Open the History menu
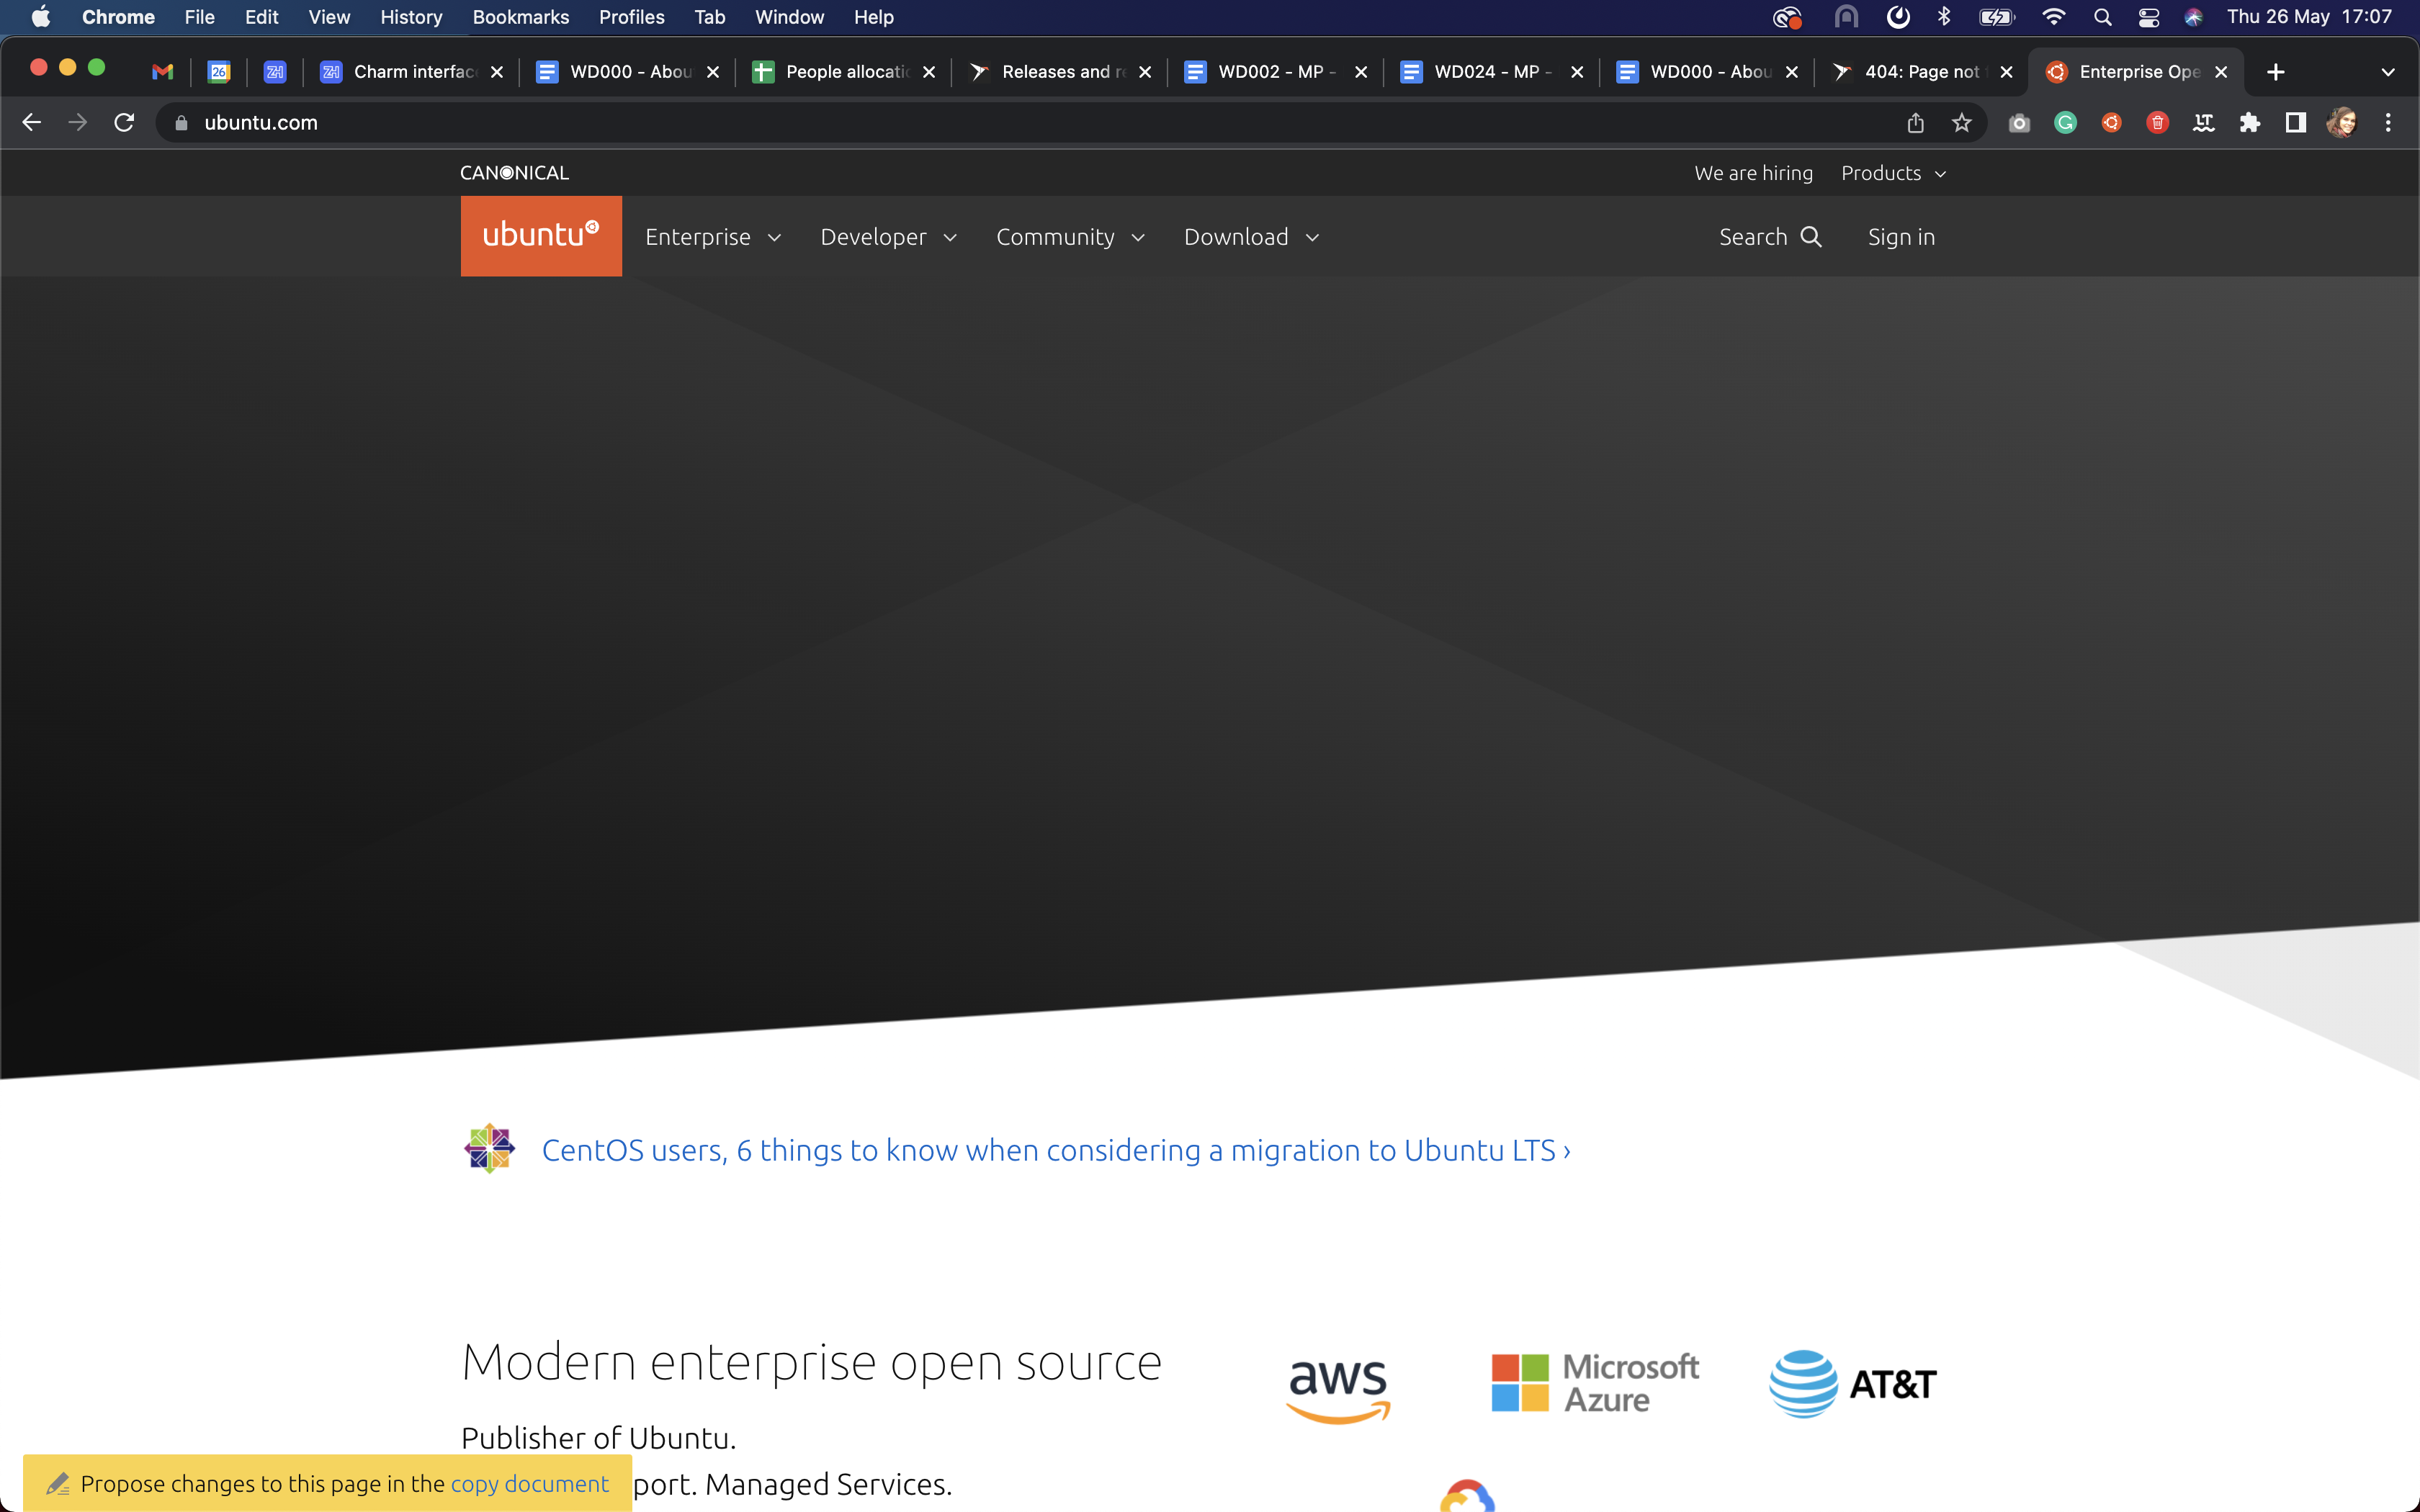This screenshot has height=1512, width=2420. [x=411, y=17]
